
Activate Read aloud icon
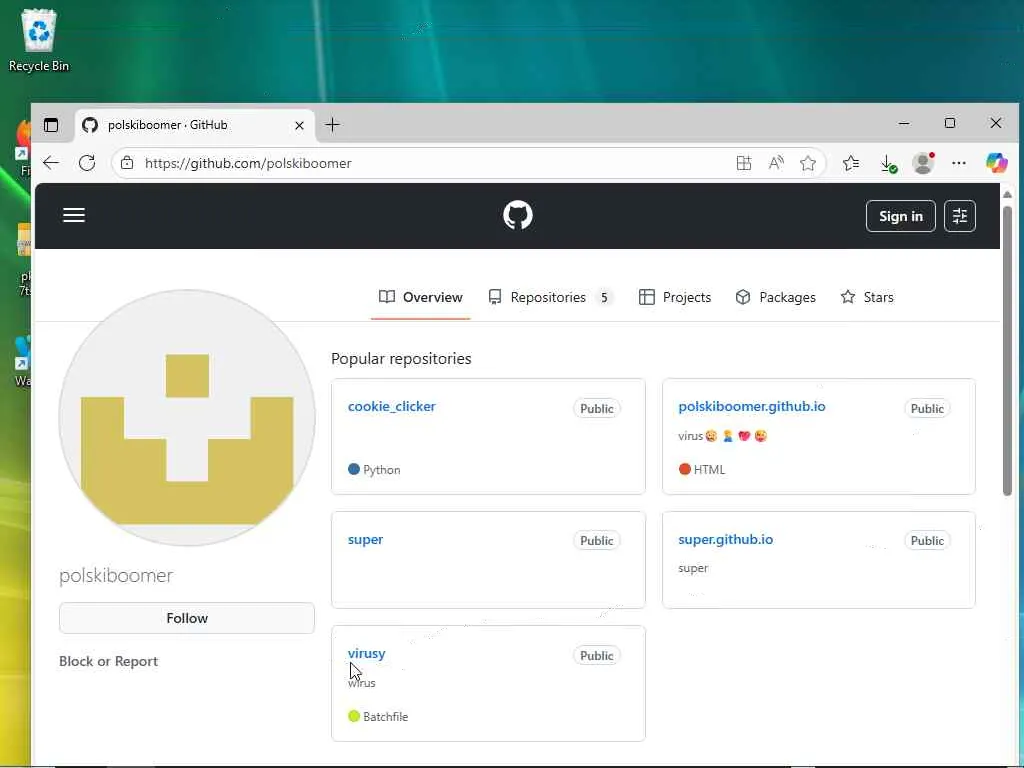point(776,163)
